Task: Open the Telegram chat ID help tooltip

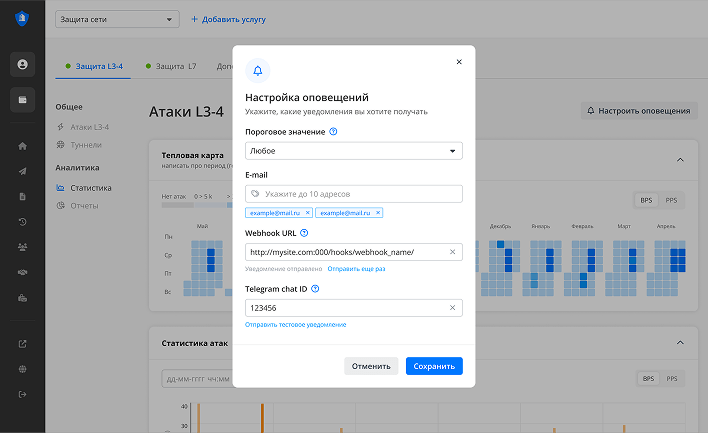Action: point(315,289)
